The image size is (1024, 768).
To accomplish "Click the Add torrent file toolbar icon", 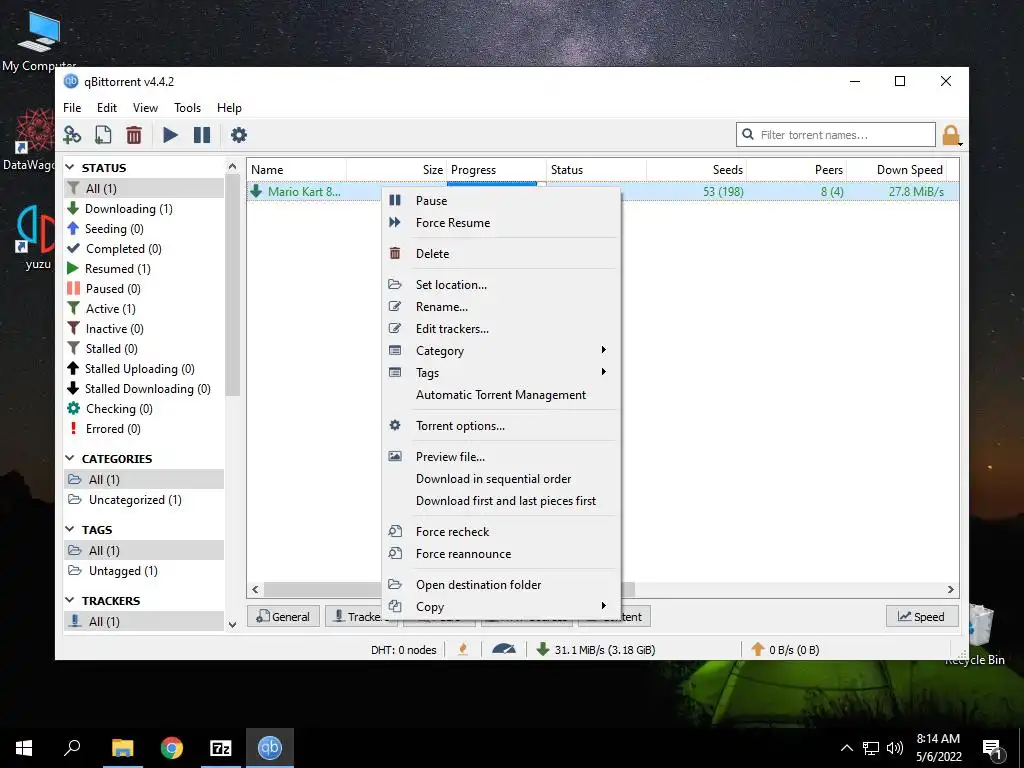I will coord(103,135).
